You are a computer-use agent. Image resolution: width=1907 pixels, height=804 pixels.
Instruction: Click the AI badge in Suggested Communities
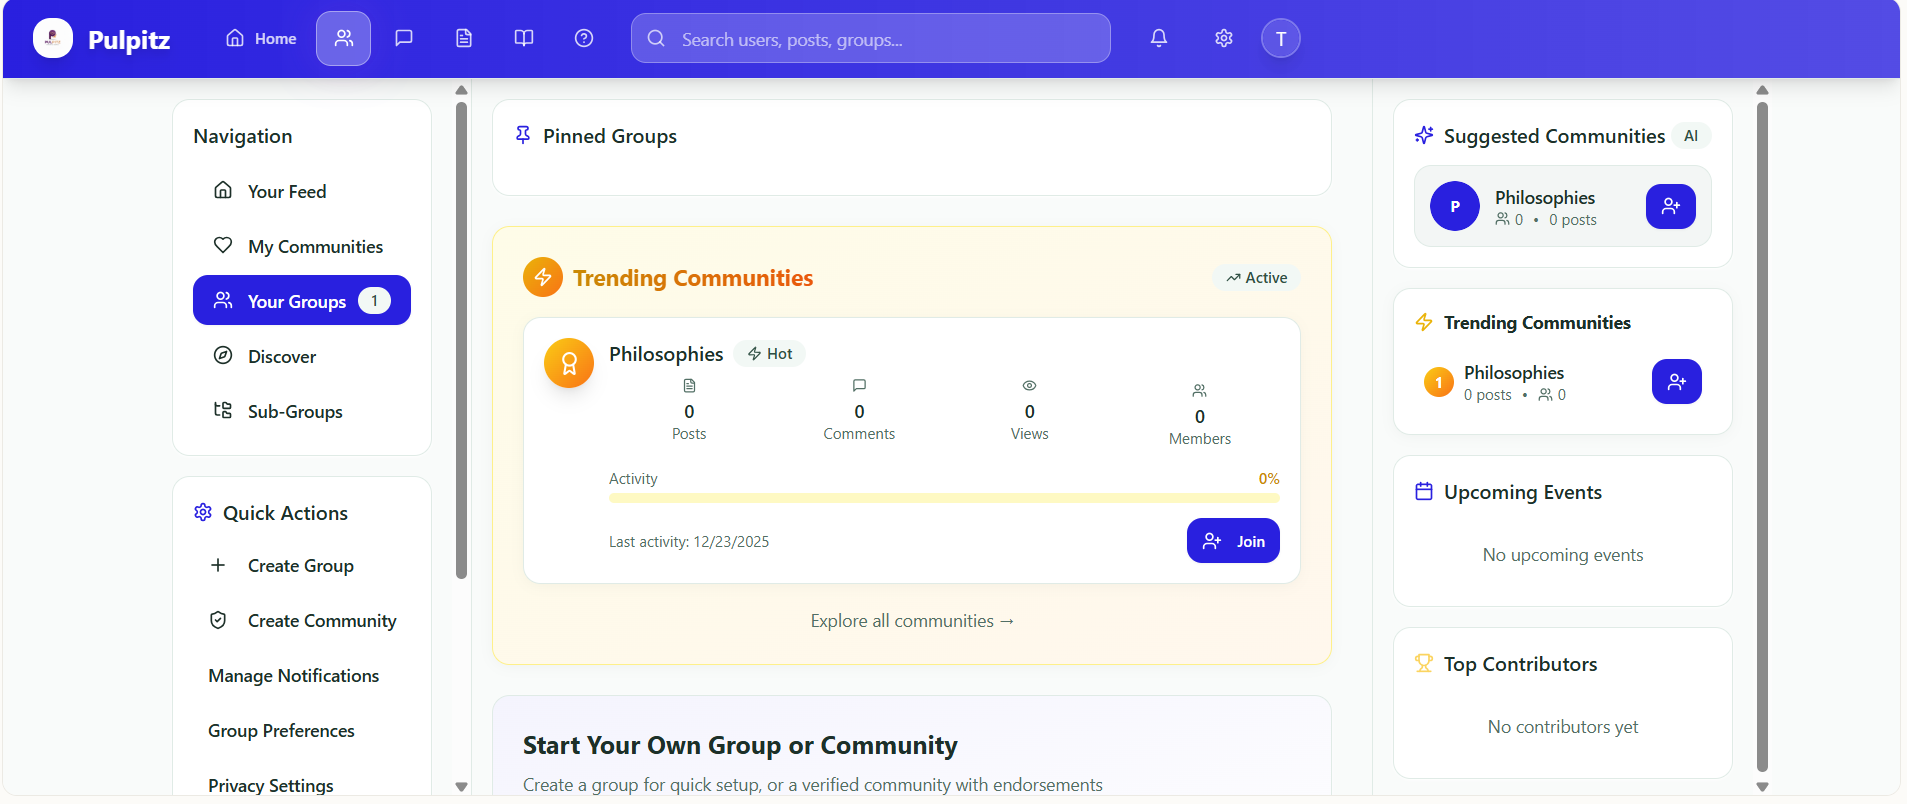tap(1691, 136)
